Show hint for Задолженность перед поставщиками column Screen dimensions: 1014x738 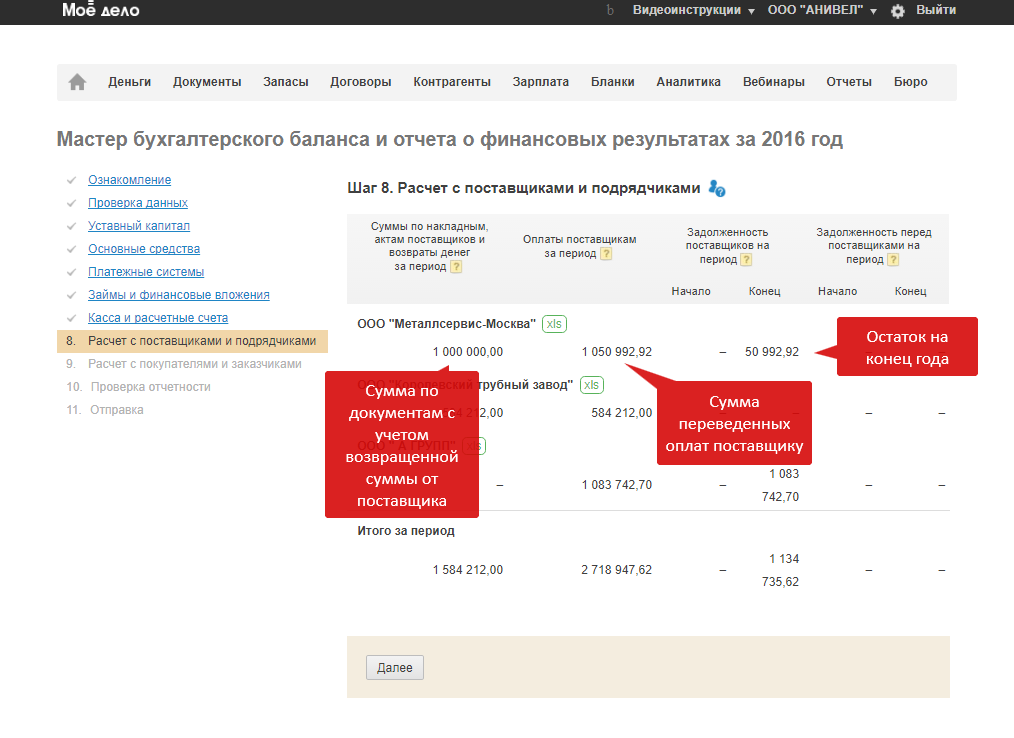(x=893, y=259)
